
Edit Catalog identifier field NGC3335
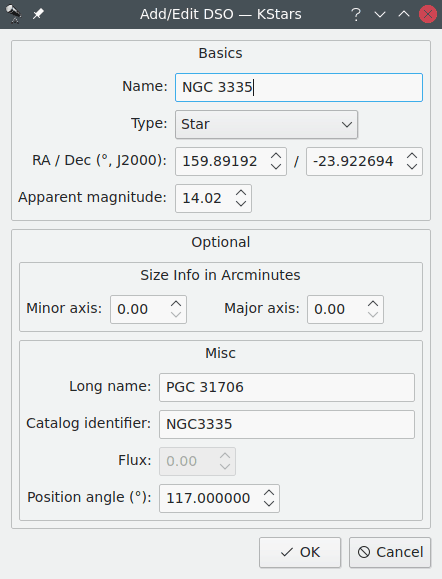click(x=287, y=424)
